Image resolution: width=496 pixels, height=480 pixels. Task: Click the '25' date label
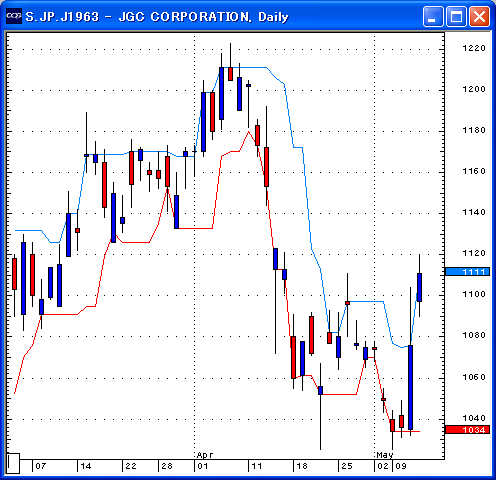[347, 466]
